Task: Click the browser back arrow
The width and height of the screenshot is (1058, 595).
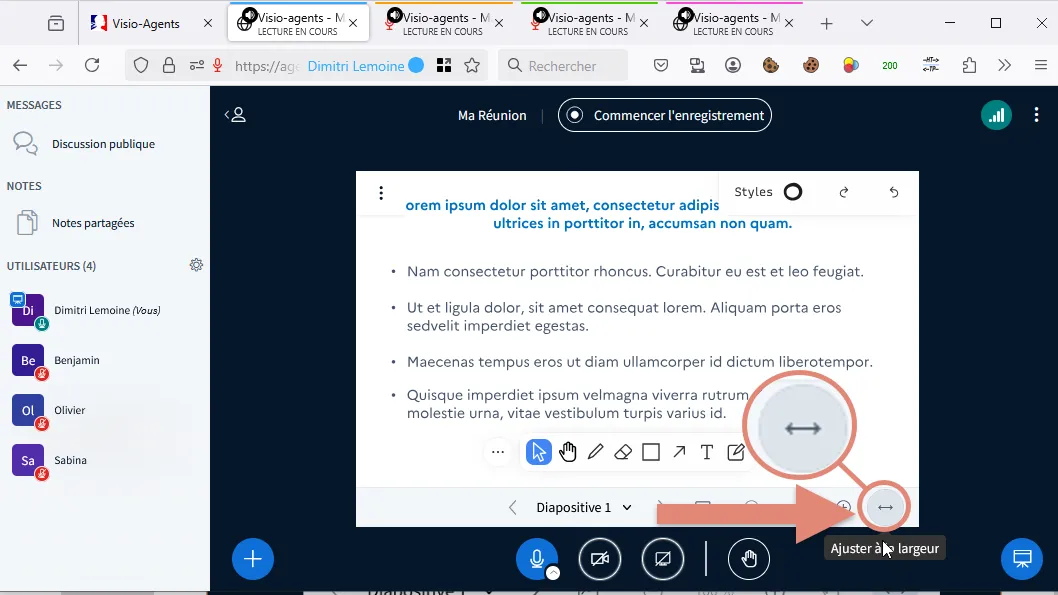Action: [x=20, y=65]
